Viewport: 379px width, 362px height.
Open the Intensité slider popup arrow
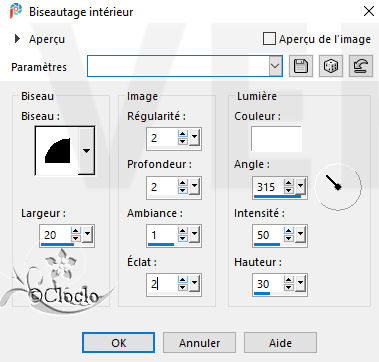300,235
